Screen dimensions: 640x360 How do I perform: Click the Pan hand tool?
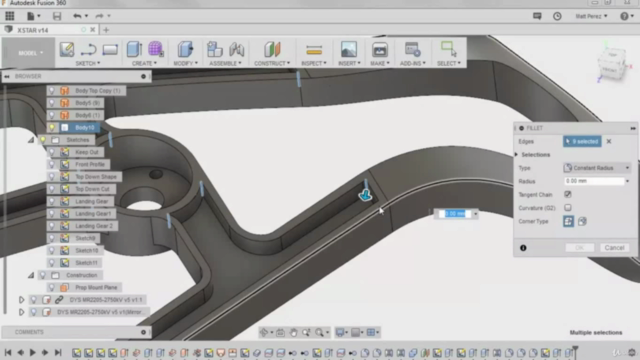pyautogui.click(x=293, y=333)
